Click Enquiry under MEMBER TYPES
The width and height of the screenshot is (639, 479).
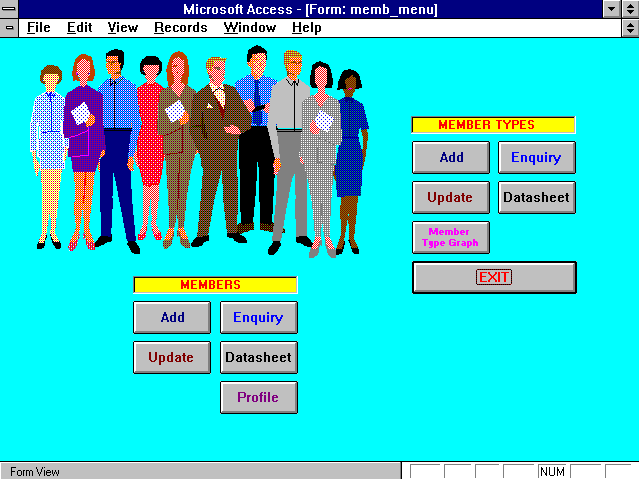(x=537, y=157)
